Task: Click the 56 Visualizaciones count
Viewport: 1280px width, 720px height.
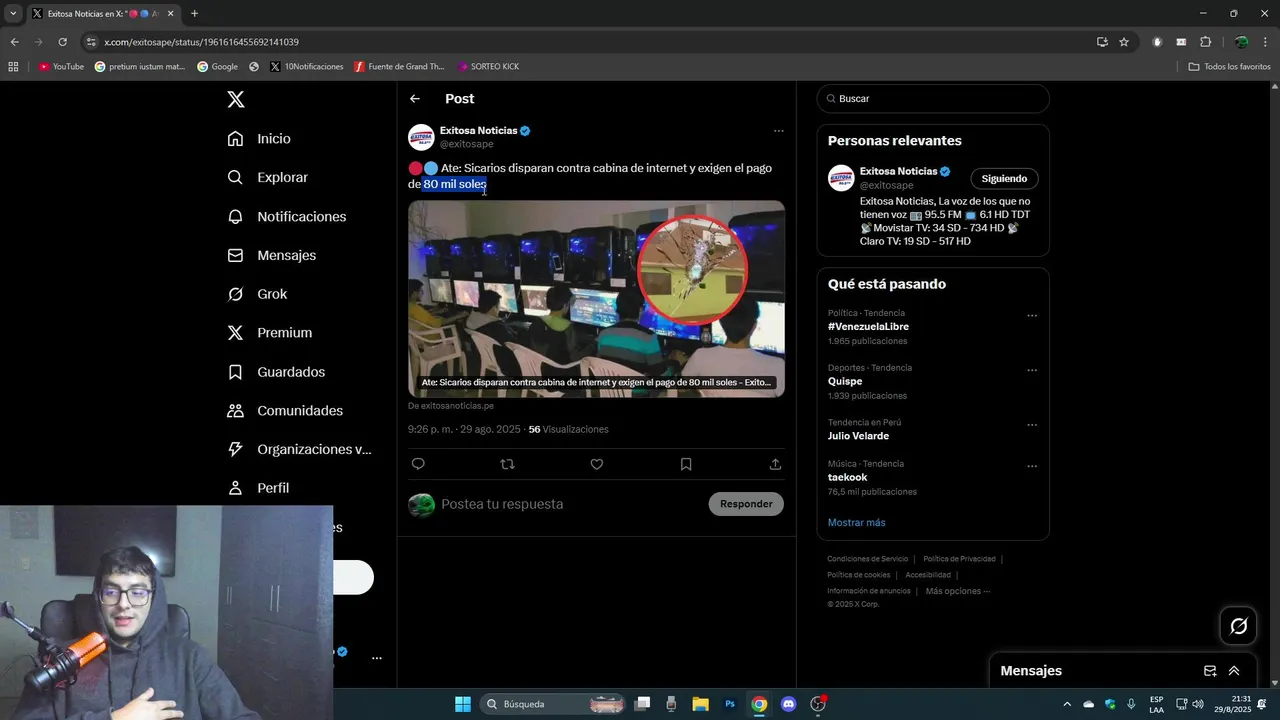Action: coord(568,429)
